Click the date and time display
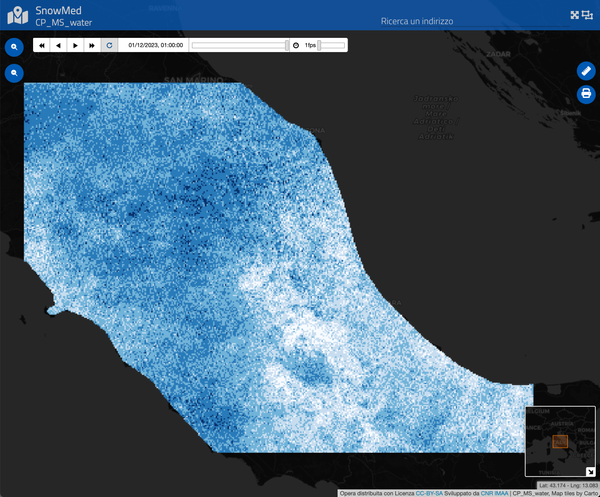Screen dimensions: 600x497 pyautogui.click(x=155, y=45)
